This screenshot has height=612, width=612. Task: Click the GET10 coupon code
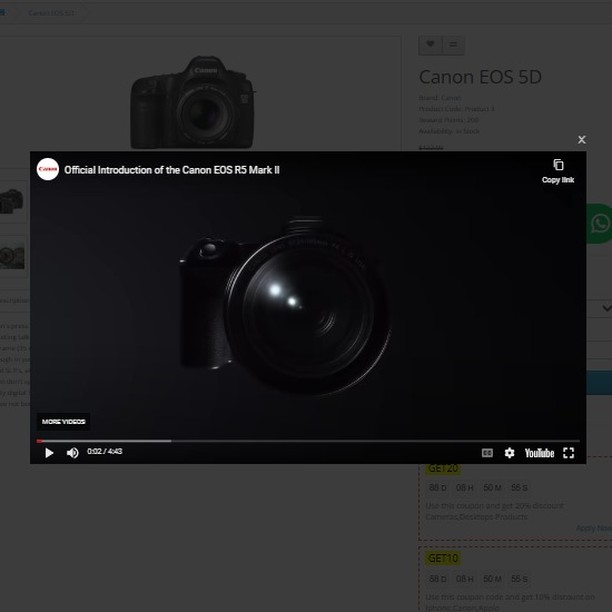[x=443, y=559]
